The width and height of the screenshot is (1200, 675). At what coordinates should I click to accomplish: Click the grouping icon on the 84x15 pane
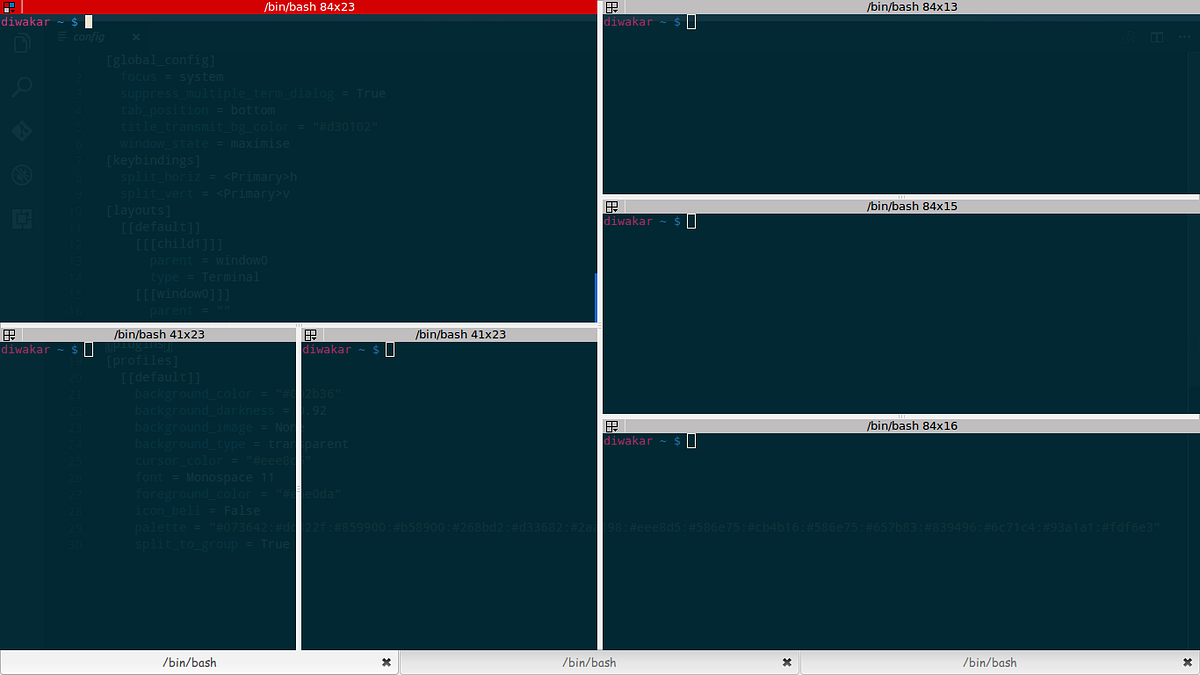(611, 207)
